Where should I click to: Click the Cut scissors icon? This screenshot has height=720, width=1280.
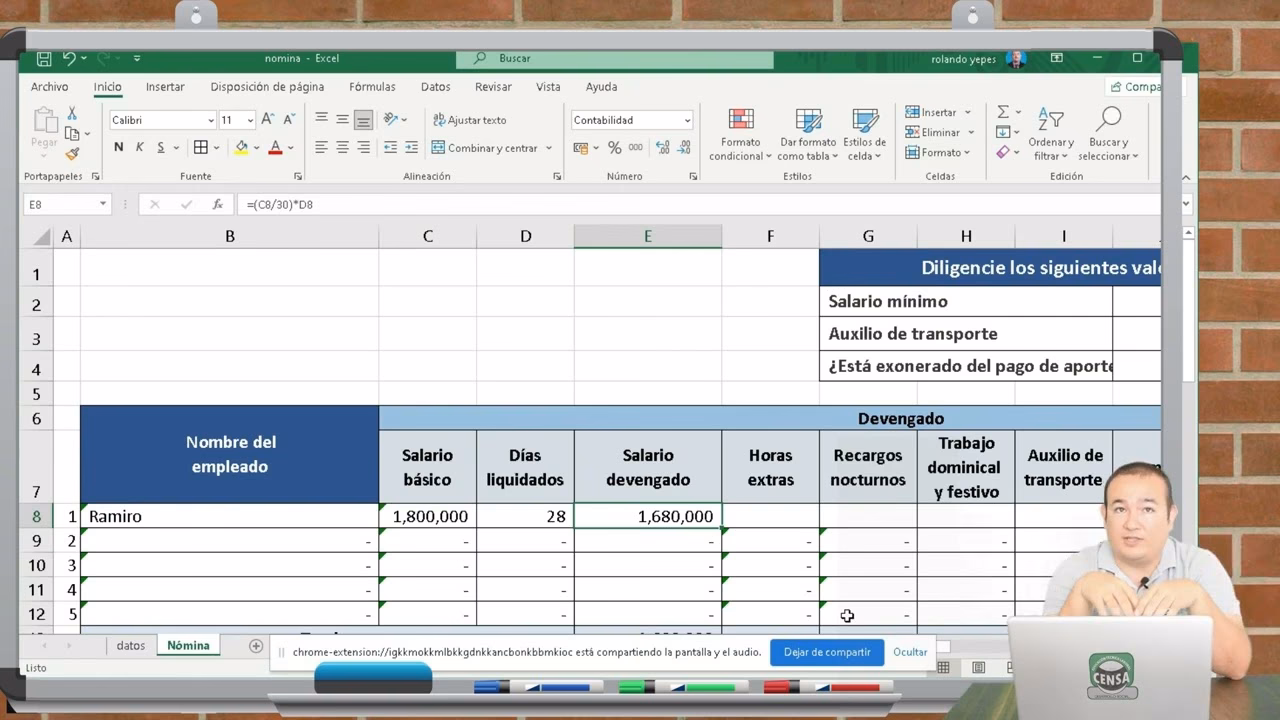72,114
